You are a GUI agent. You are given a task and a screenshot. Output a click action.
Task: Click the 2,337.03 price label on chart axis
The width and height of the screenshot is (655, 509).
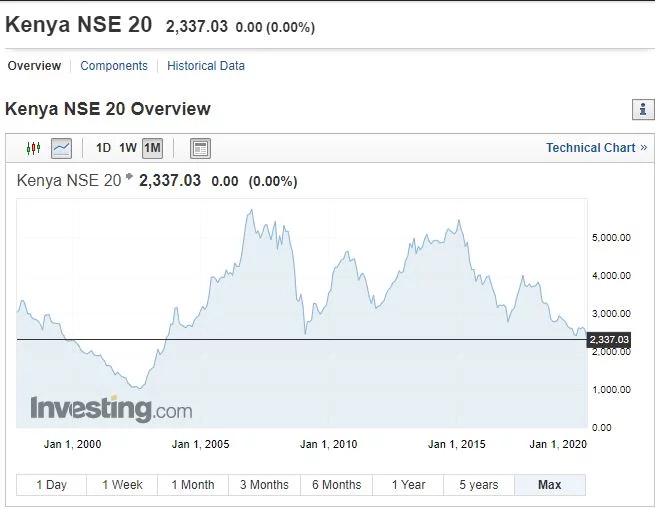(x=609, y=340)
